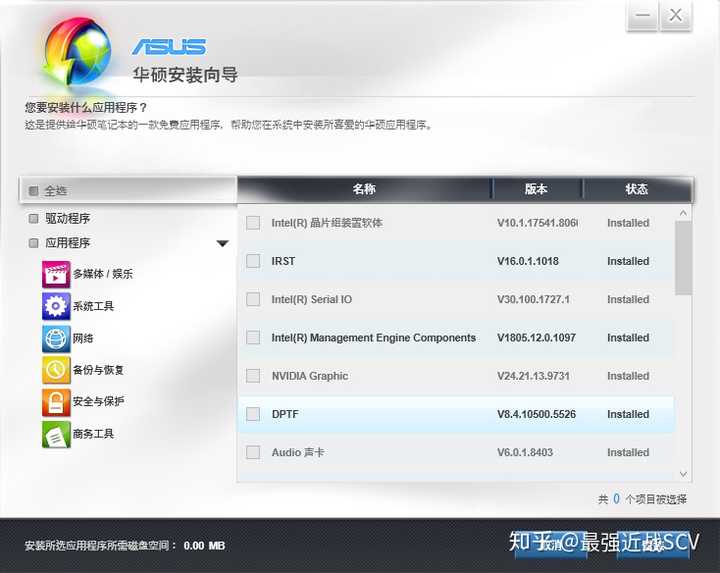Click version V10.1.17541.806 cell

click(537, 223)
